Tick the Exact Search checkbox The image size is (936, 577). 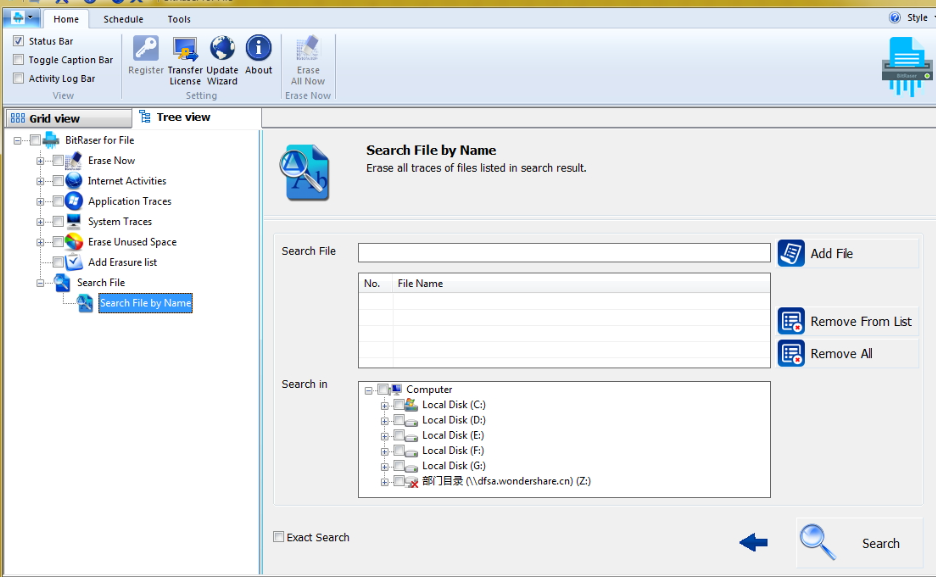pos(279,537)
